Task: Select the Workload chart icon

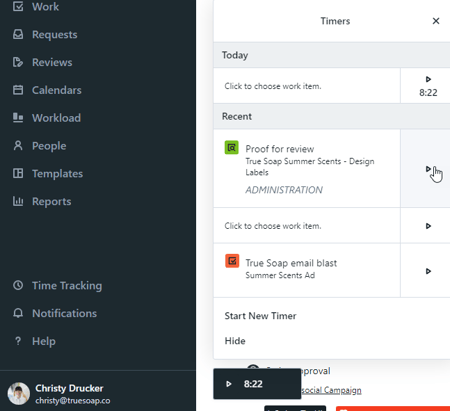Action: point(18,118)
